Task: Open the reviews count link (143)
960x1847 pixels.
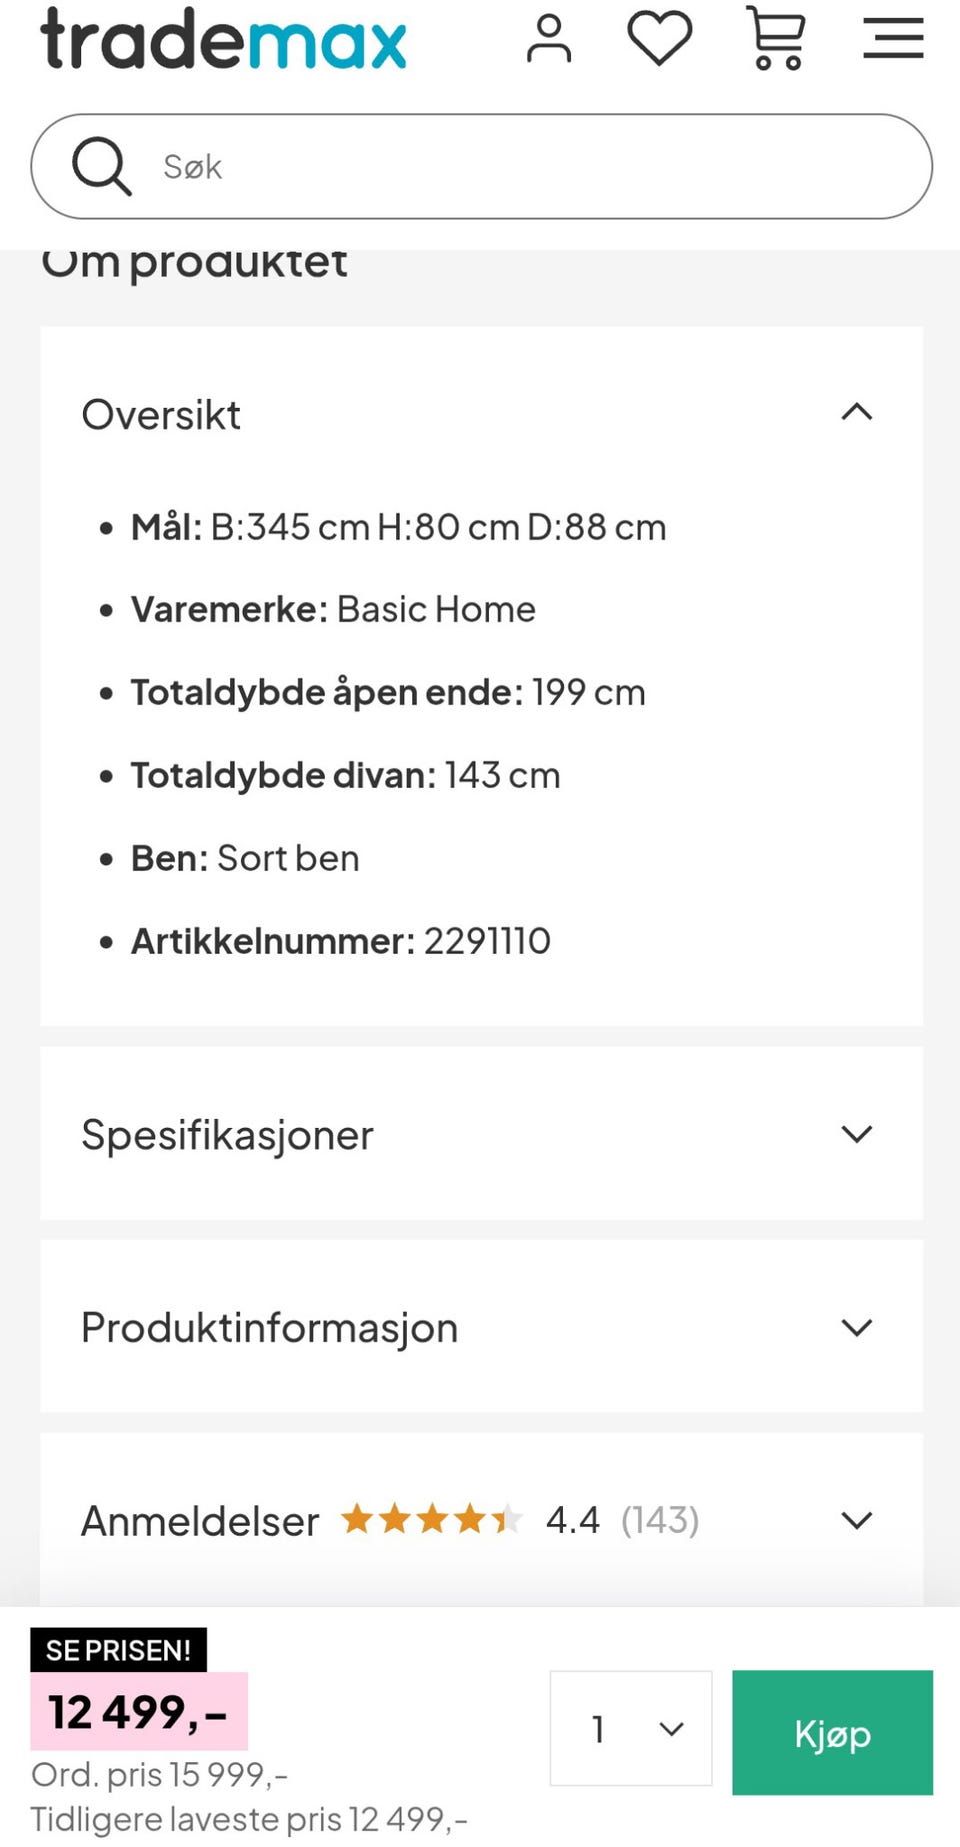Action: tap(659, 1518)
